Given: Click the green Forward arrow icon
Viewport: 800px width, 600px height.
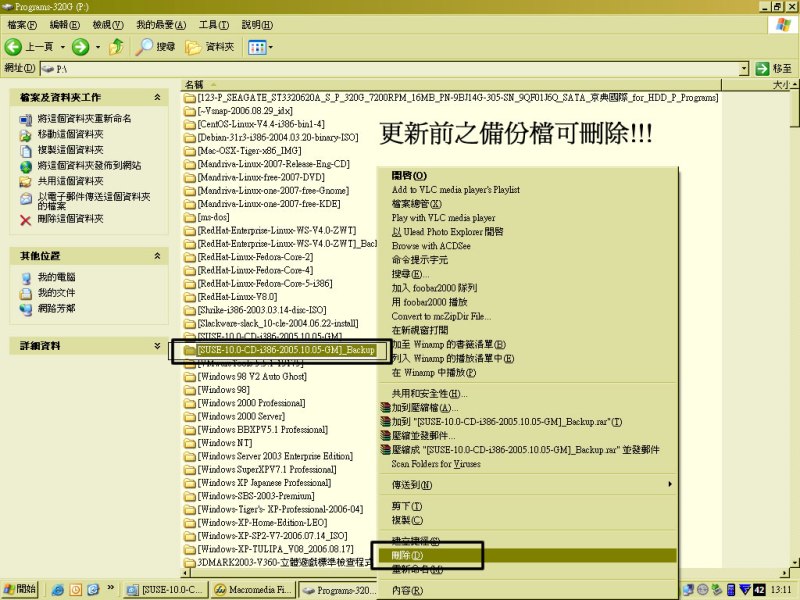Looking at the screenshot, I should 80,47.
